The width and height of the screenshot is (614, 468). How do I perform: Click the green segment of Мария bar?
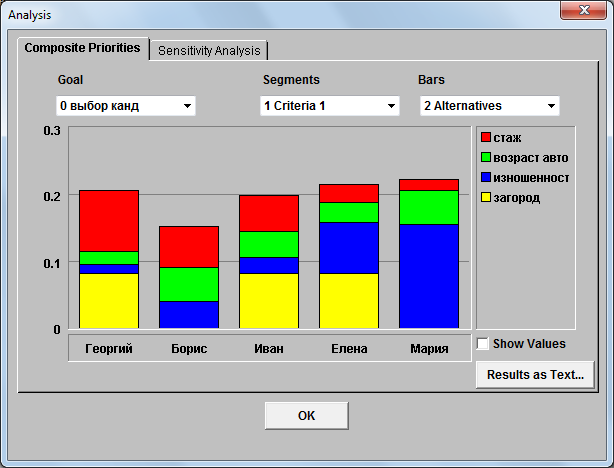pos(429,208)
